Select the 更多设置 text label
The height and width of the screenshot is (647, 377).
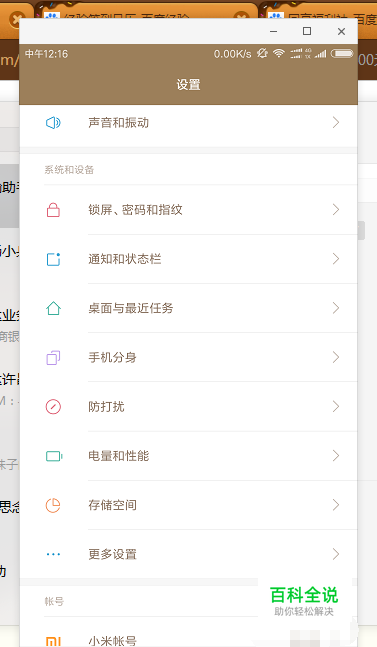112,554
